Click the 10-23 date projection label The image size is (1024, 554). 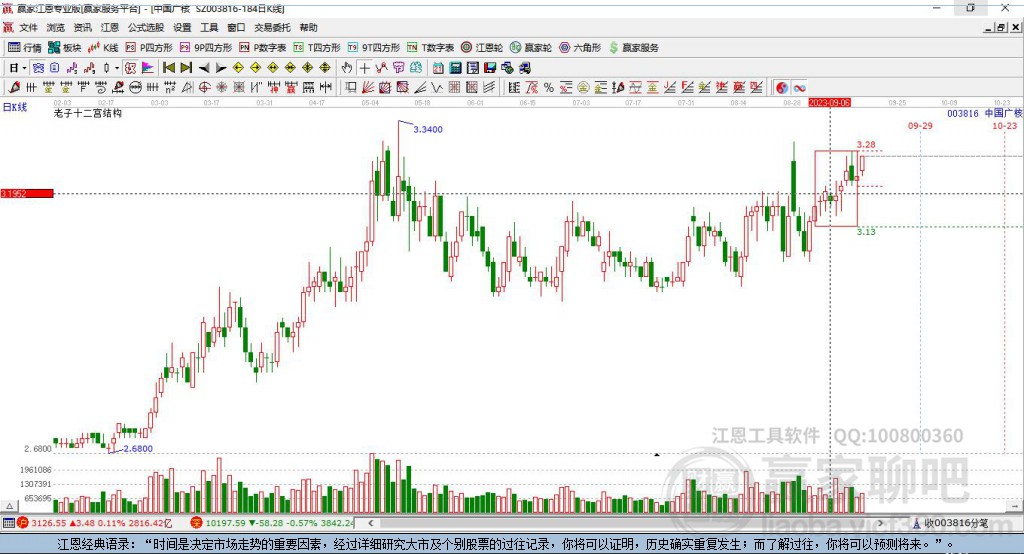tap(1004, 125)
